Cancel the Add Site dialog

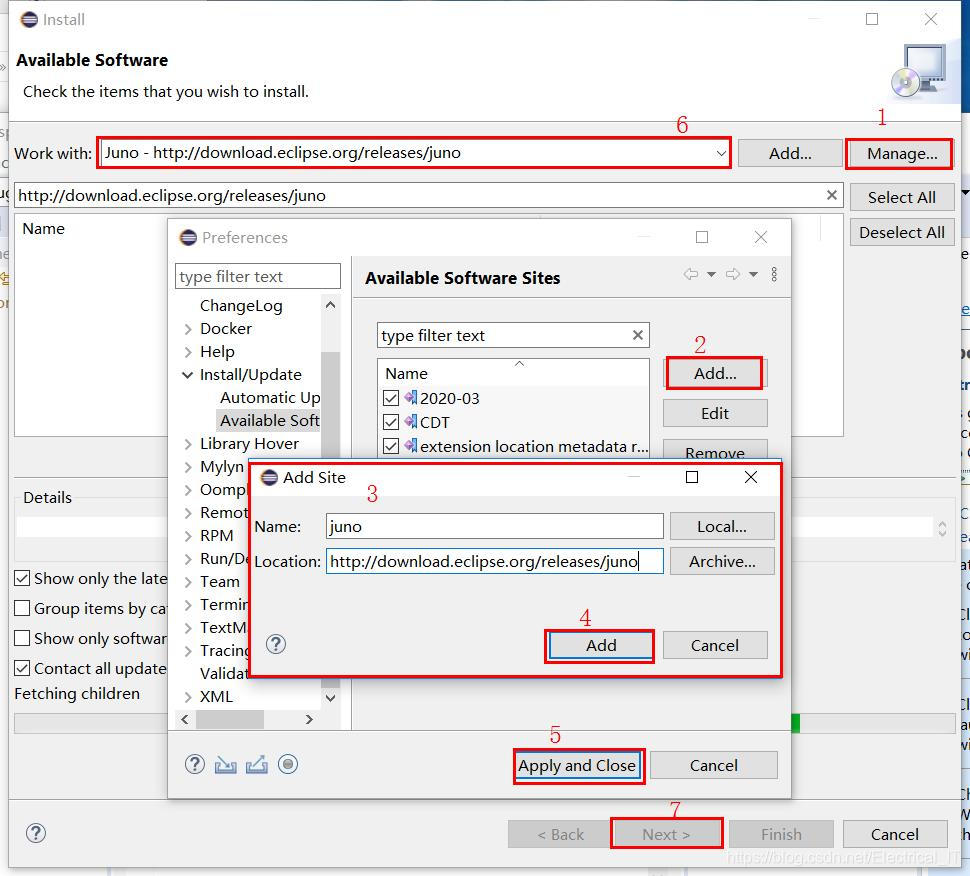[x=715, y=645]
